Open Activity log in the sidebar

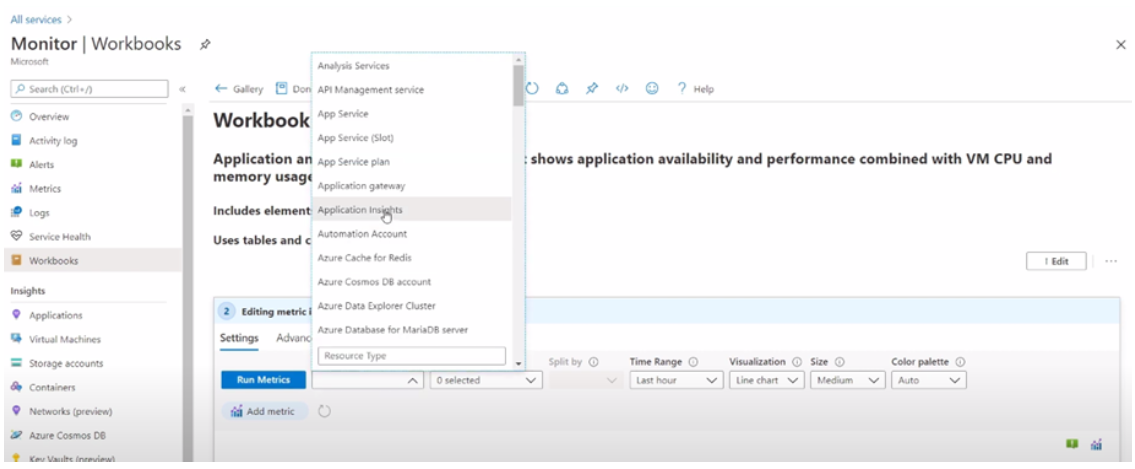click(x=53, y=140)
